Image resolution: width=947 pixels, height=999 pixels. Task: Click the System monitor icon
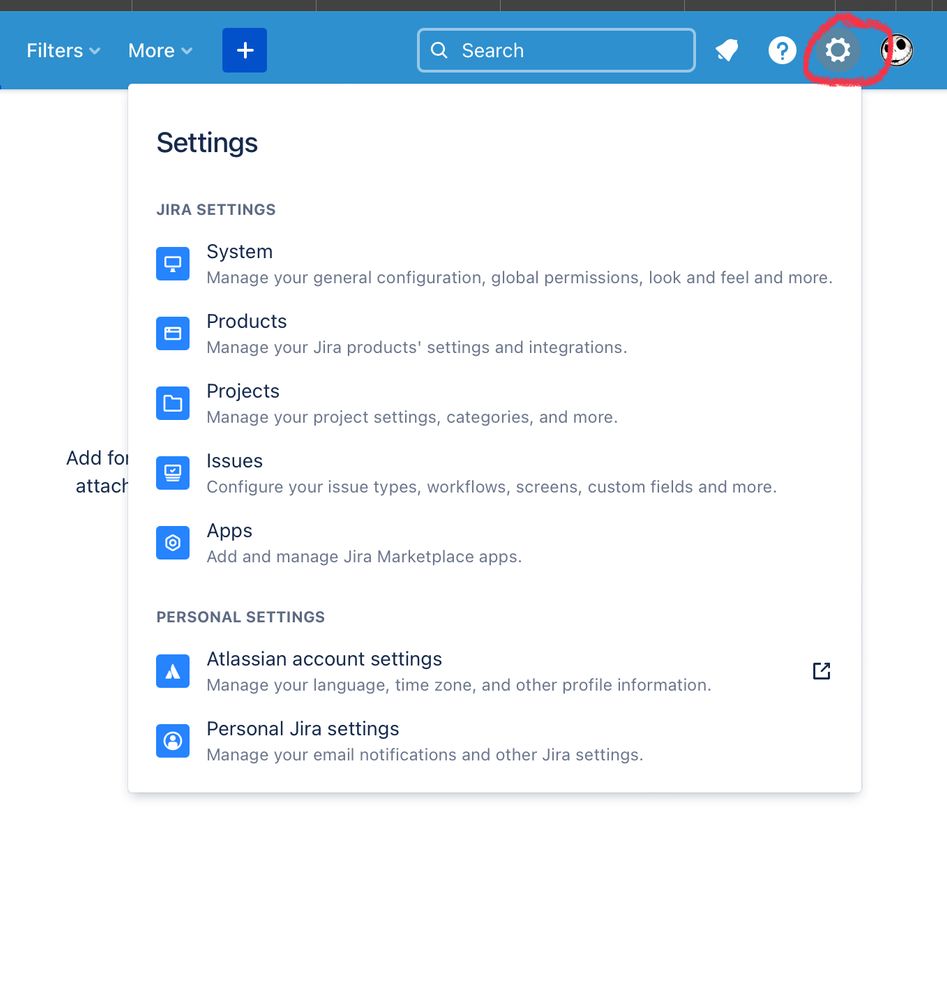click(x=173, y=264)
